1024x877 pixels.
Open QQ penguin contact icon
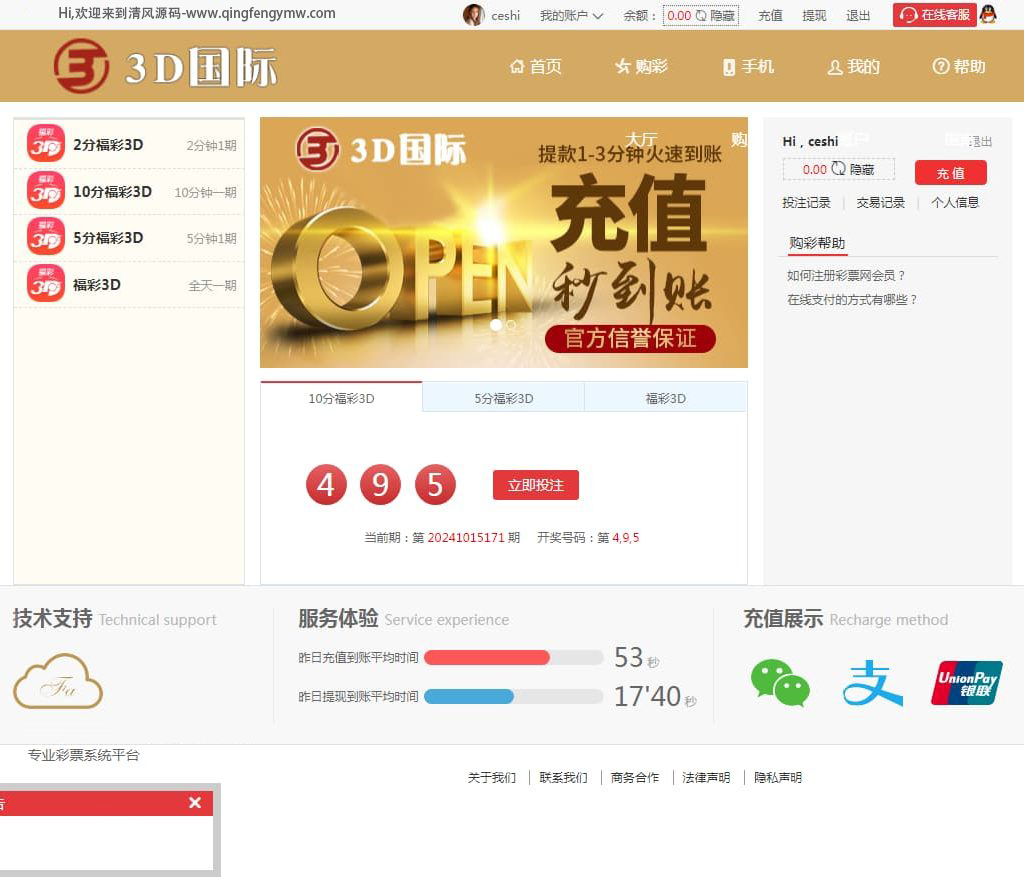tap(988, 15)
